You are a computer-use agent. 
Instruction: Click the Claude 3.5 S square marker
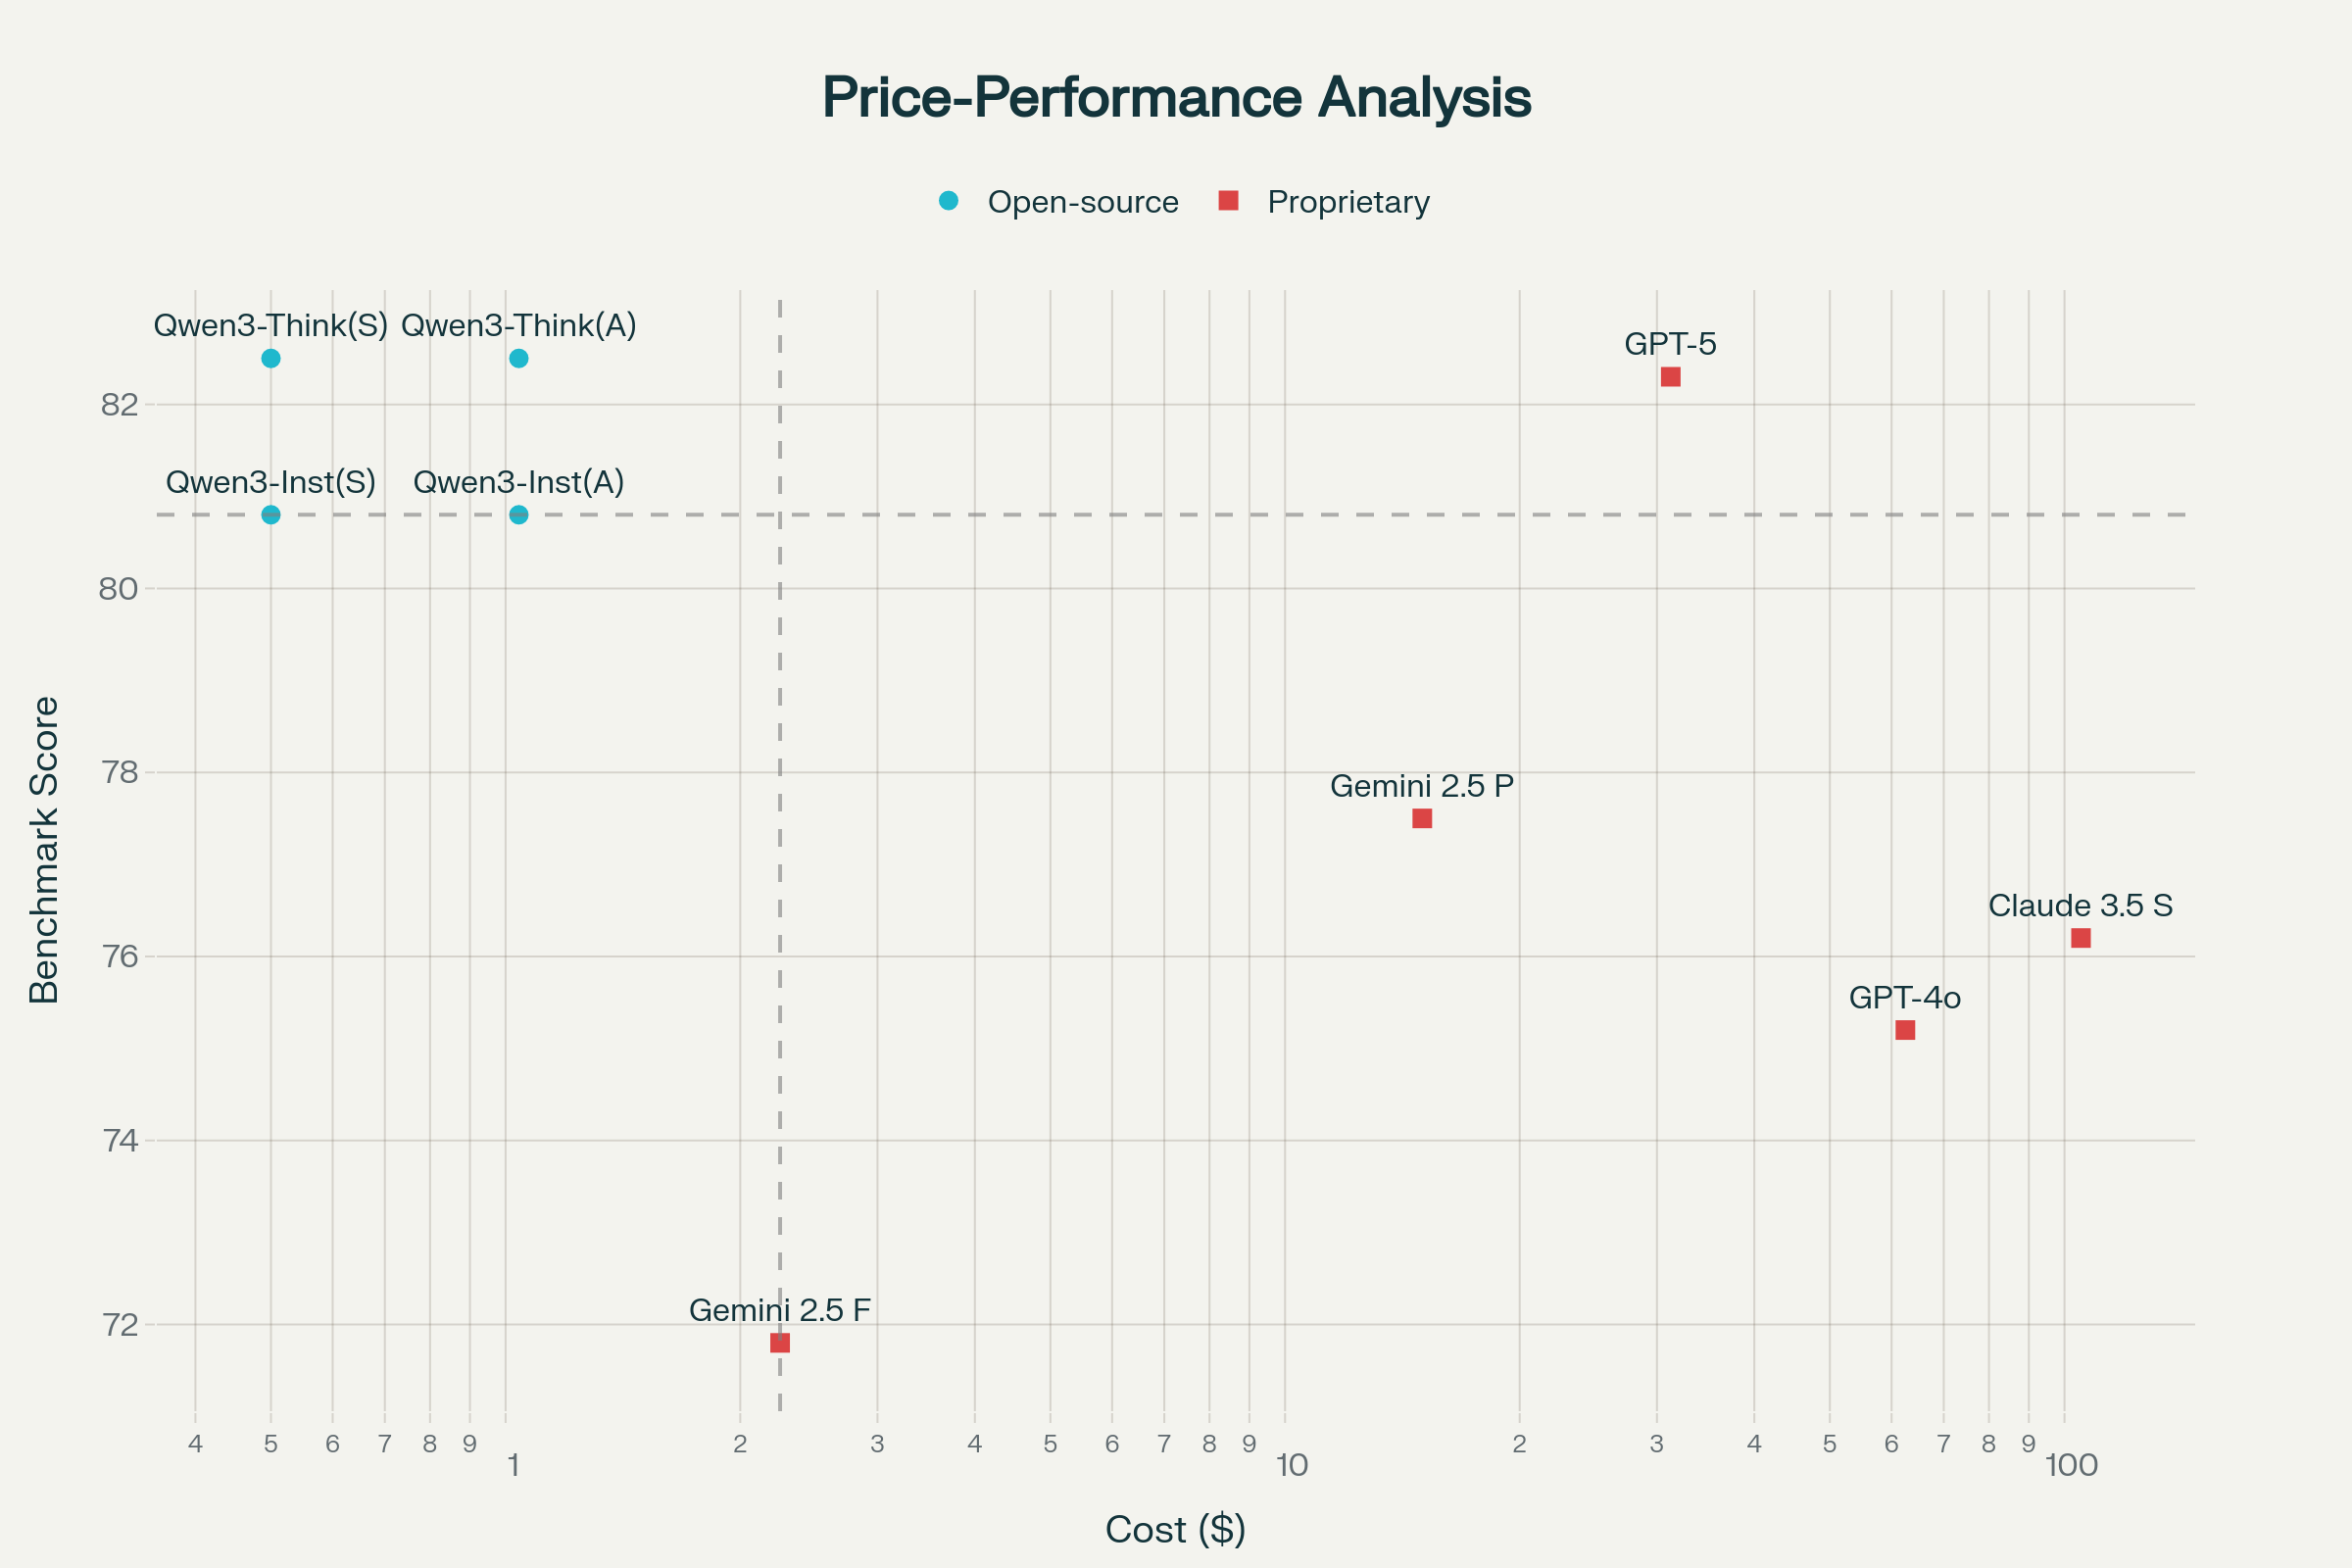(x=2081, y=938)
